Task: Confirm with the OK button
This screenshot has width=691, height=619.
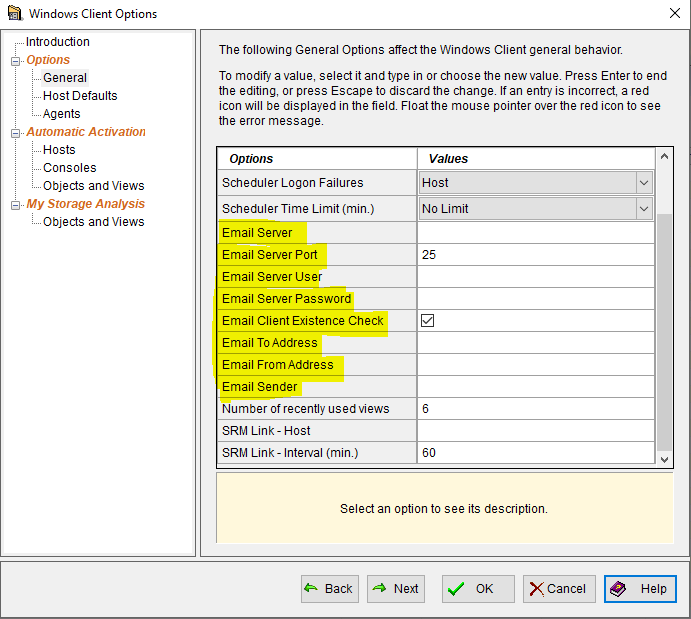Action: tap(478, 589)
